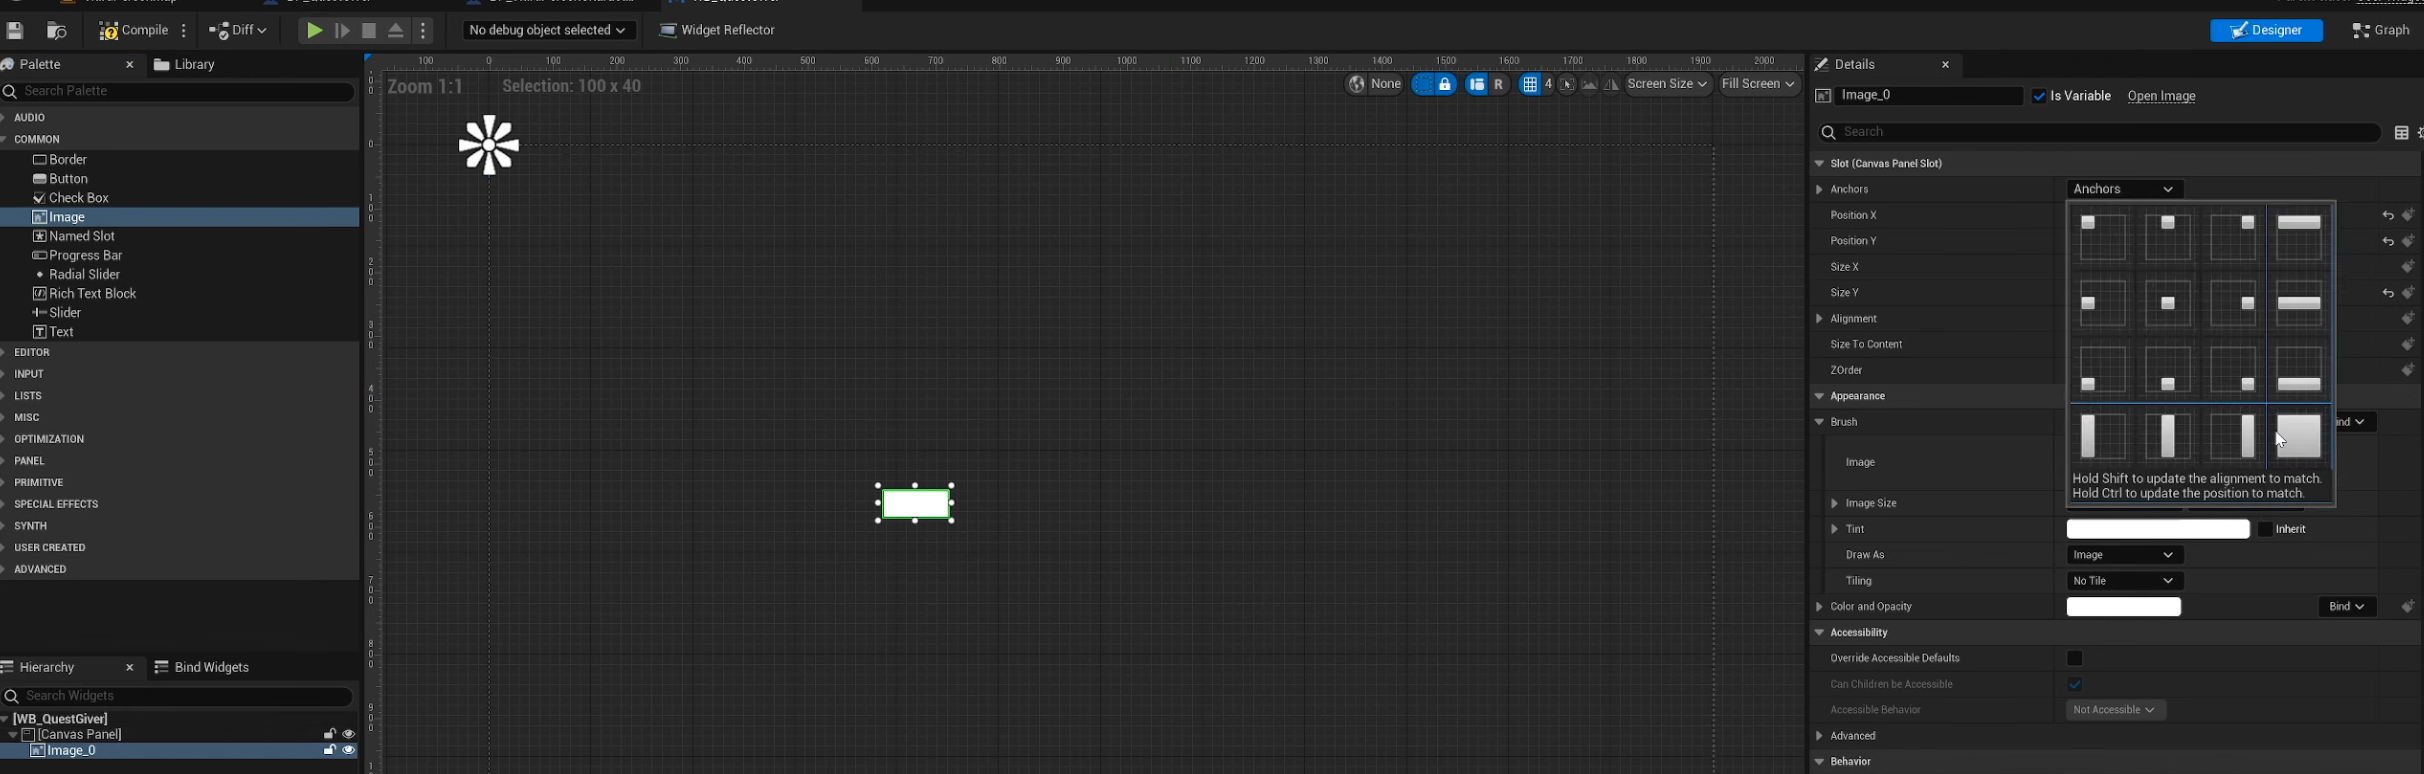Toggle the grid snapping icon in viewport
The width and height of the screenshot is (2424, 774).
(x=1529, y=84)
